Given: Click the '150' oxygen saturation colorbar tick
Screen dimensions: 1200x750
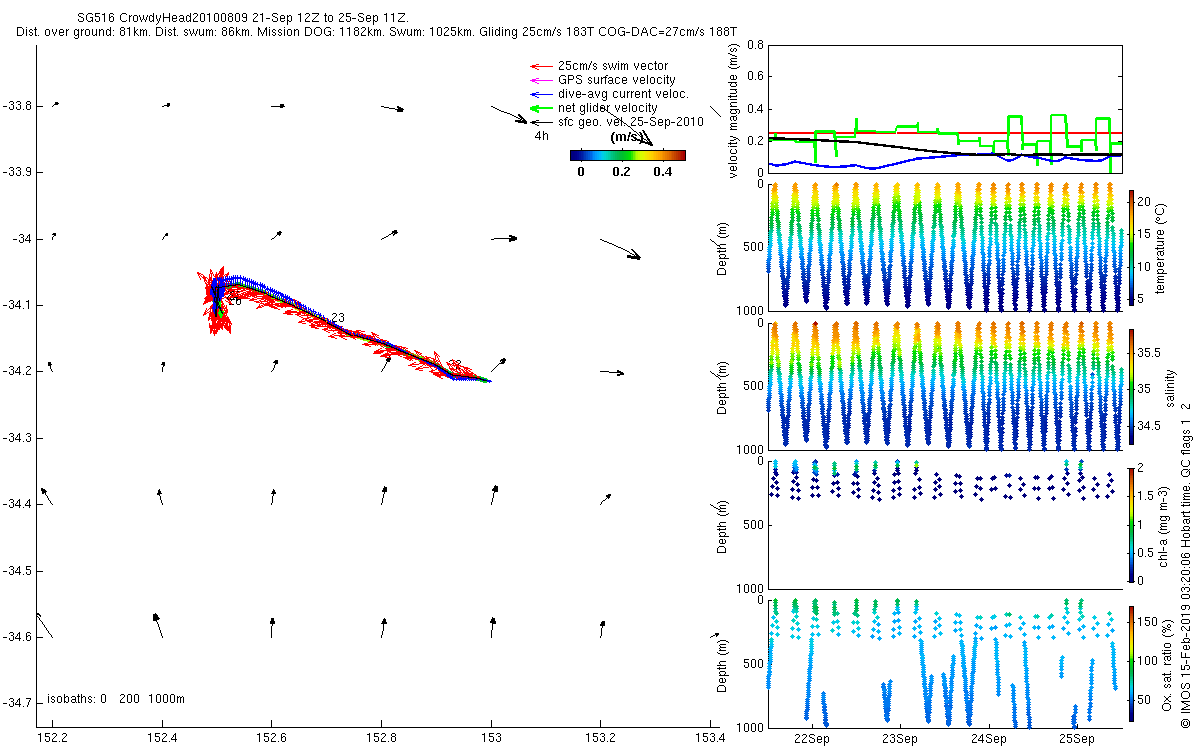Looking at the screenshot, I should click(1148, 622).
